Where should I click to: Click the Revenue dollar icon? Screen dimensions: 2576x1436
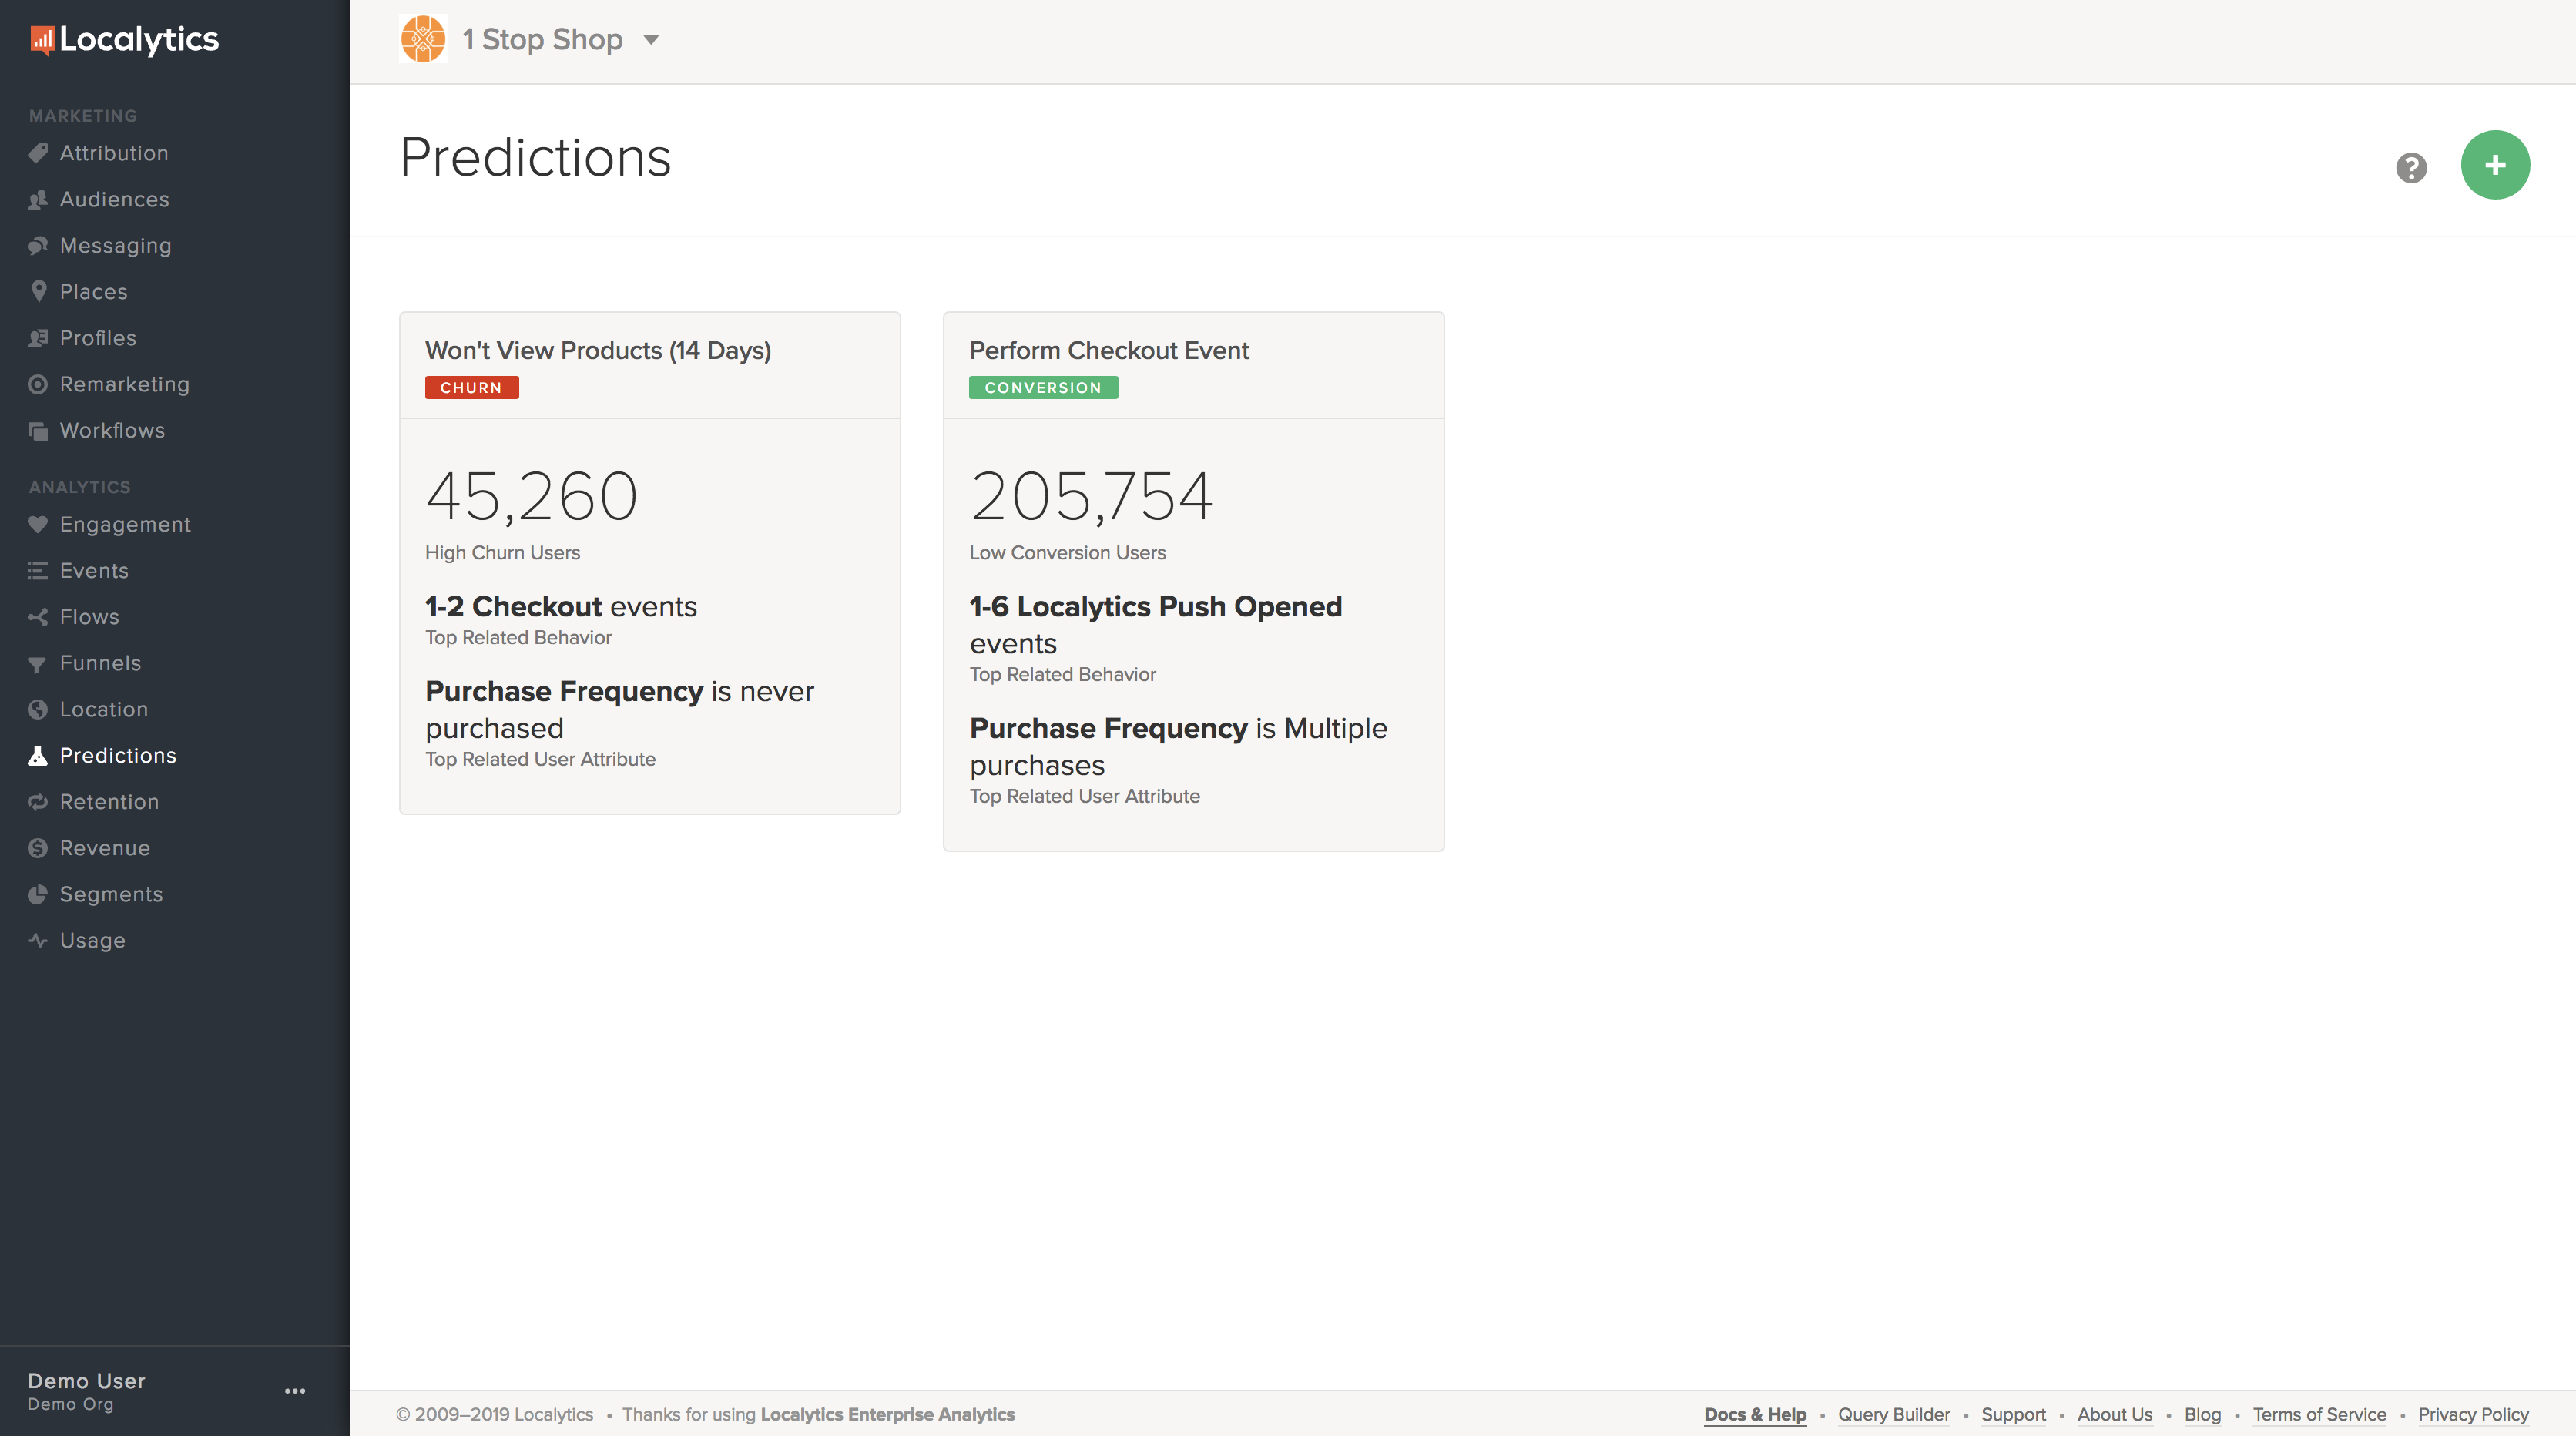click(x=38, y=848)
